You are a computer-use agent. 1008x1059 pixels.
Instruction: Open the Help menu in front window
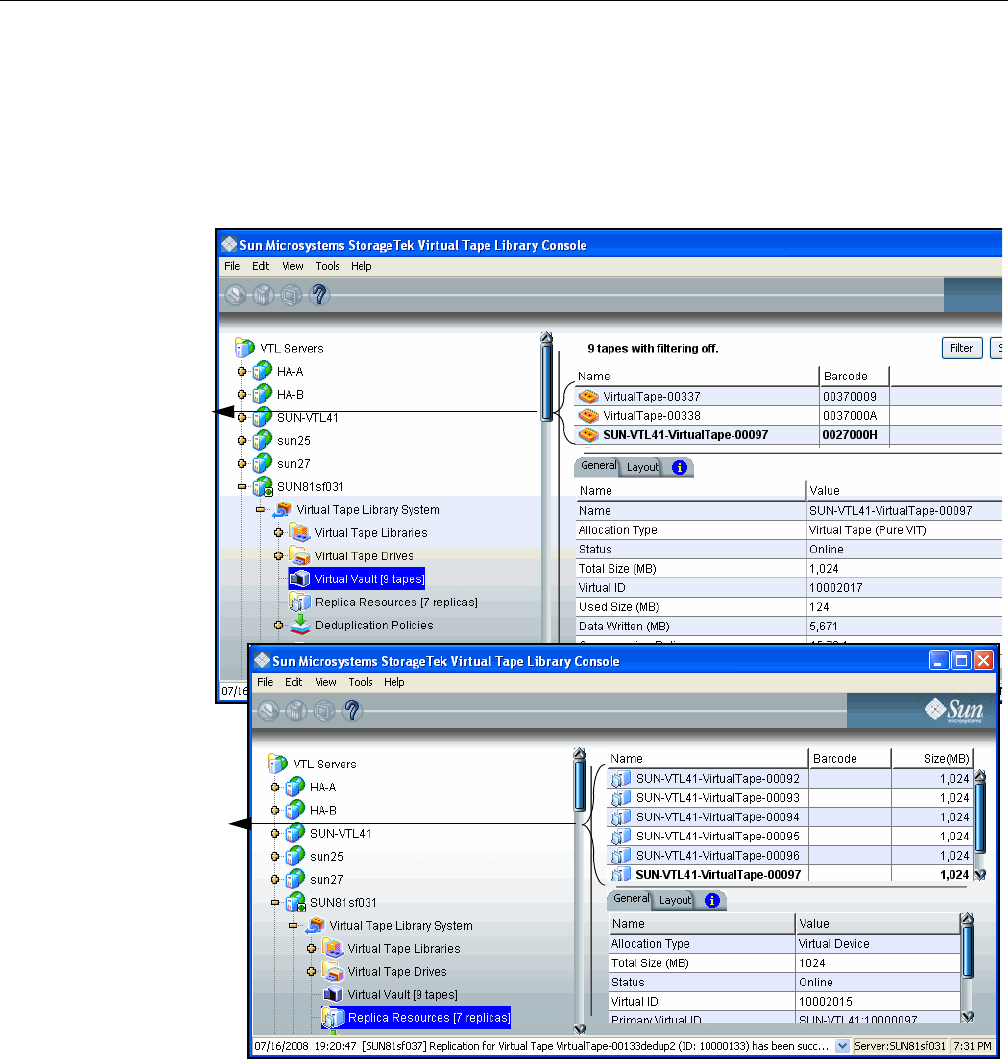pyautogui.click(x=394, y=682)
